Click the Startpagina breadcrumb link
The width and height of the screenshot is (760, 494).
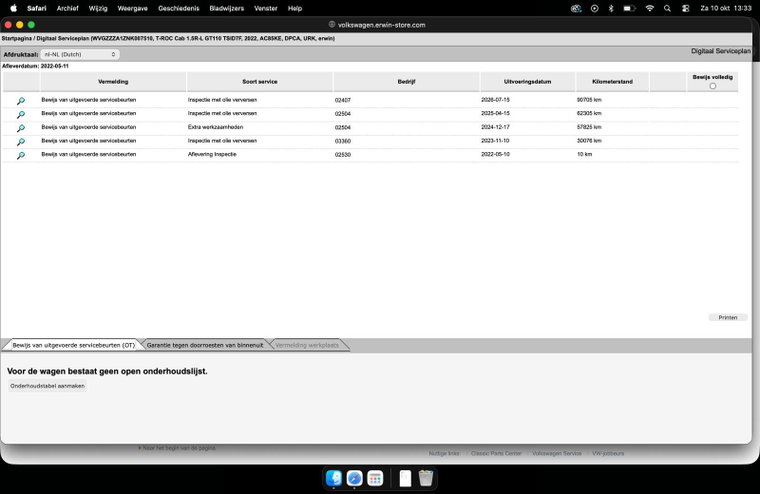[17, 38]
